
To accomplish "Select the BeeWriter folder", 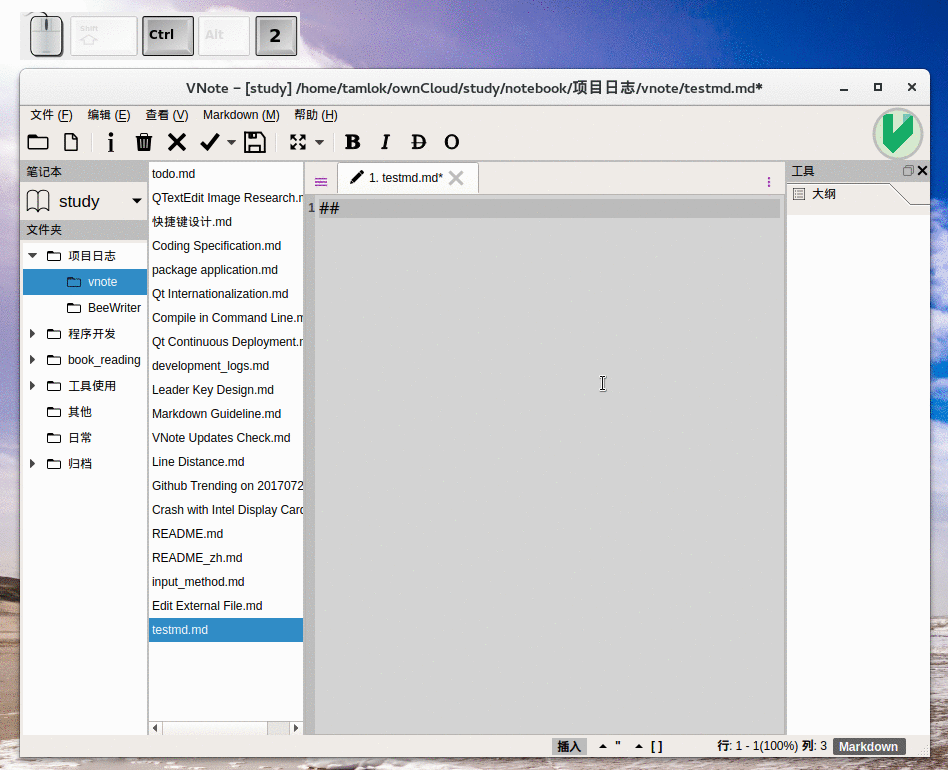I will (x=114, y=308).
